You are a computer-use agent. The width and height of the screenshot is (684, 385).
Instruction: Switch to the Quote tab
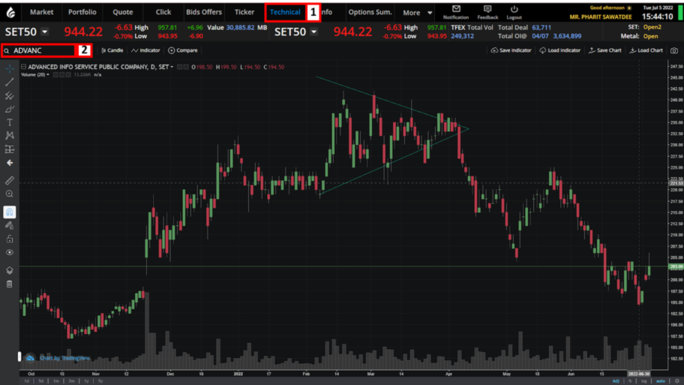(x=123, y=12)
